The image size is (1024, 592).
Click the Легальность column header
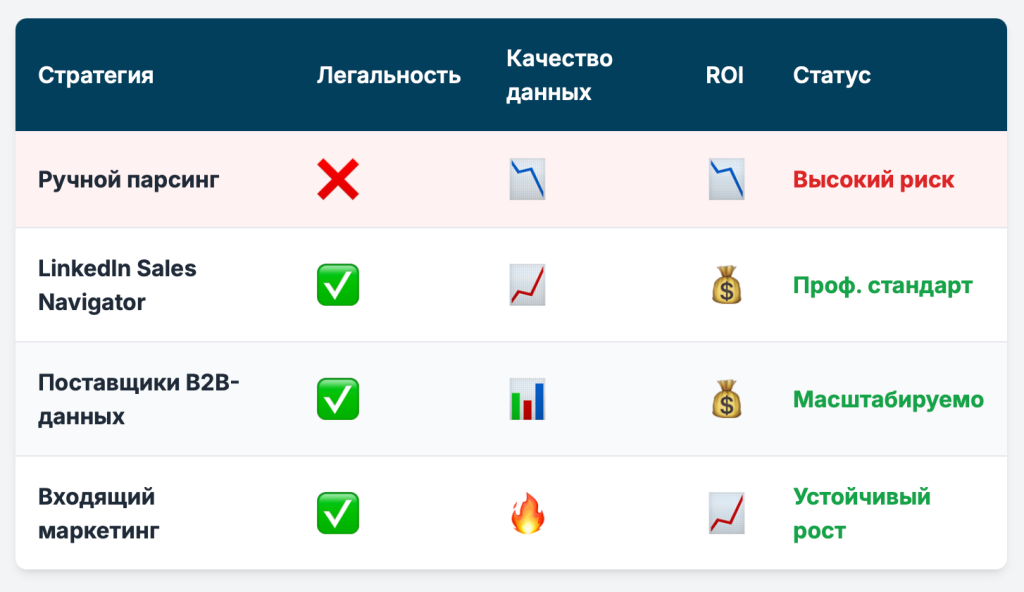[389, 75]
